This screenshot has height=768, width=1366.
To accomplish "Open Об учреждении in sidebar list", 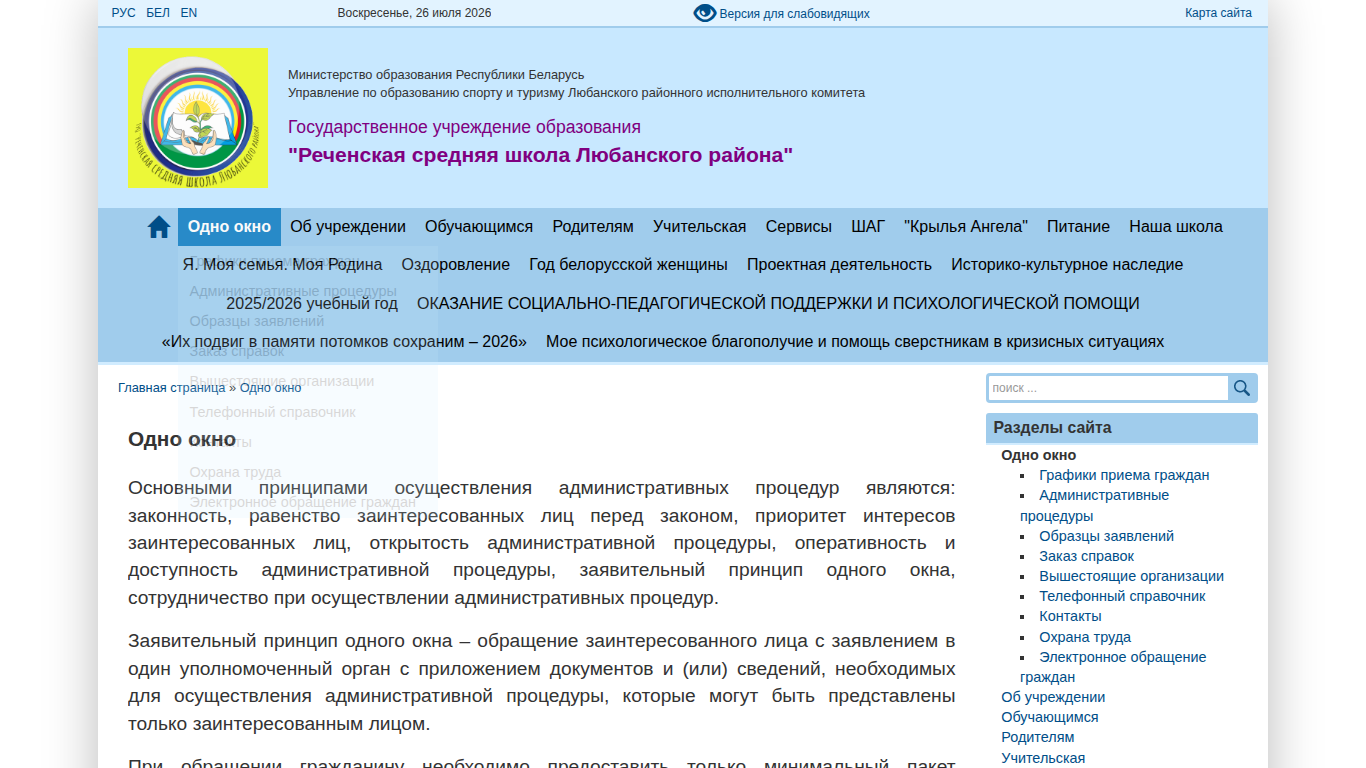I will click(x=1053, y=697).
